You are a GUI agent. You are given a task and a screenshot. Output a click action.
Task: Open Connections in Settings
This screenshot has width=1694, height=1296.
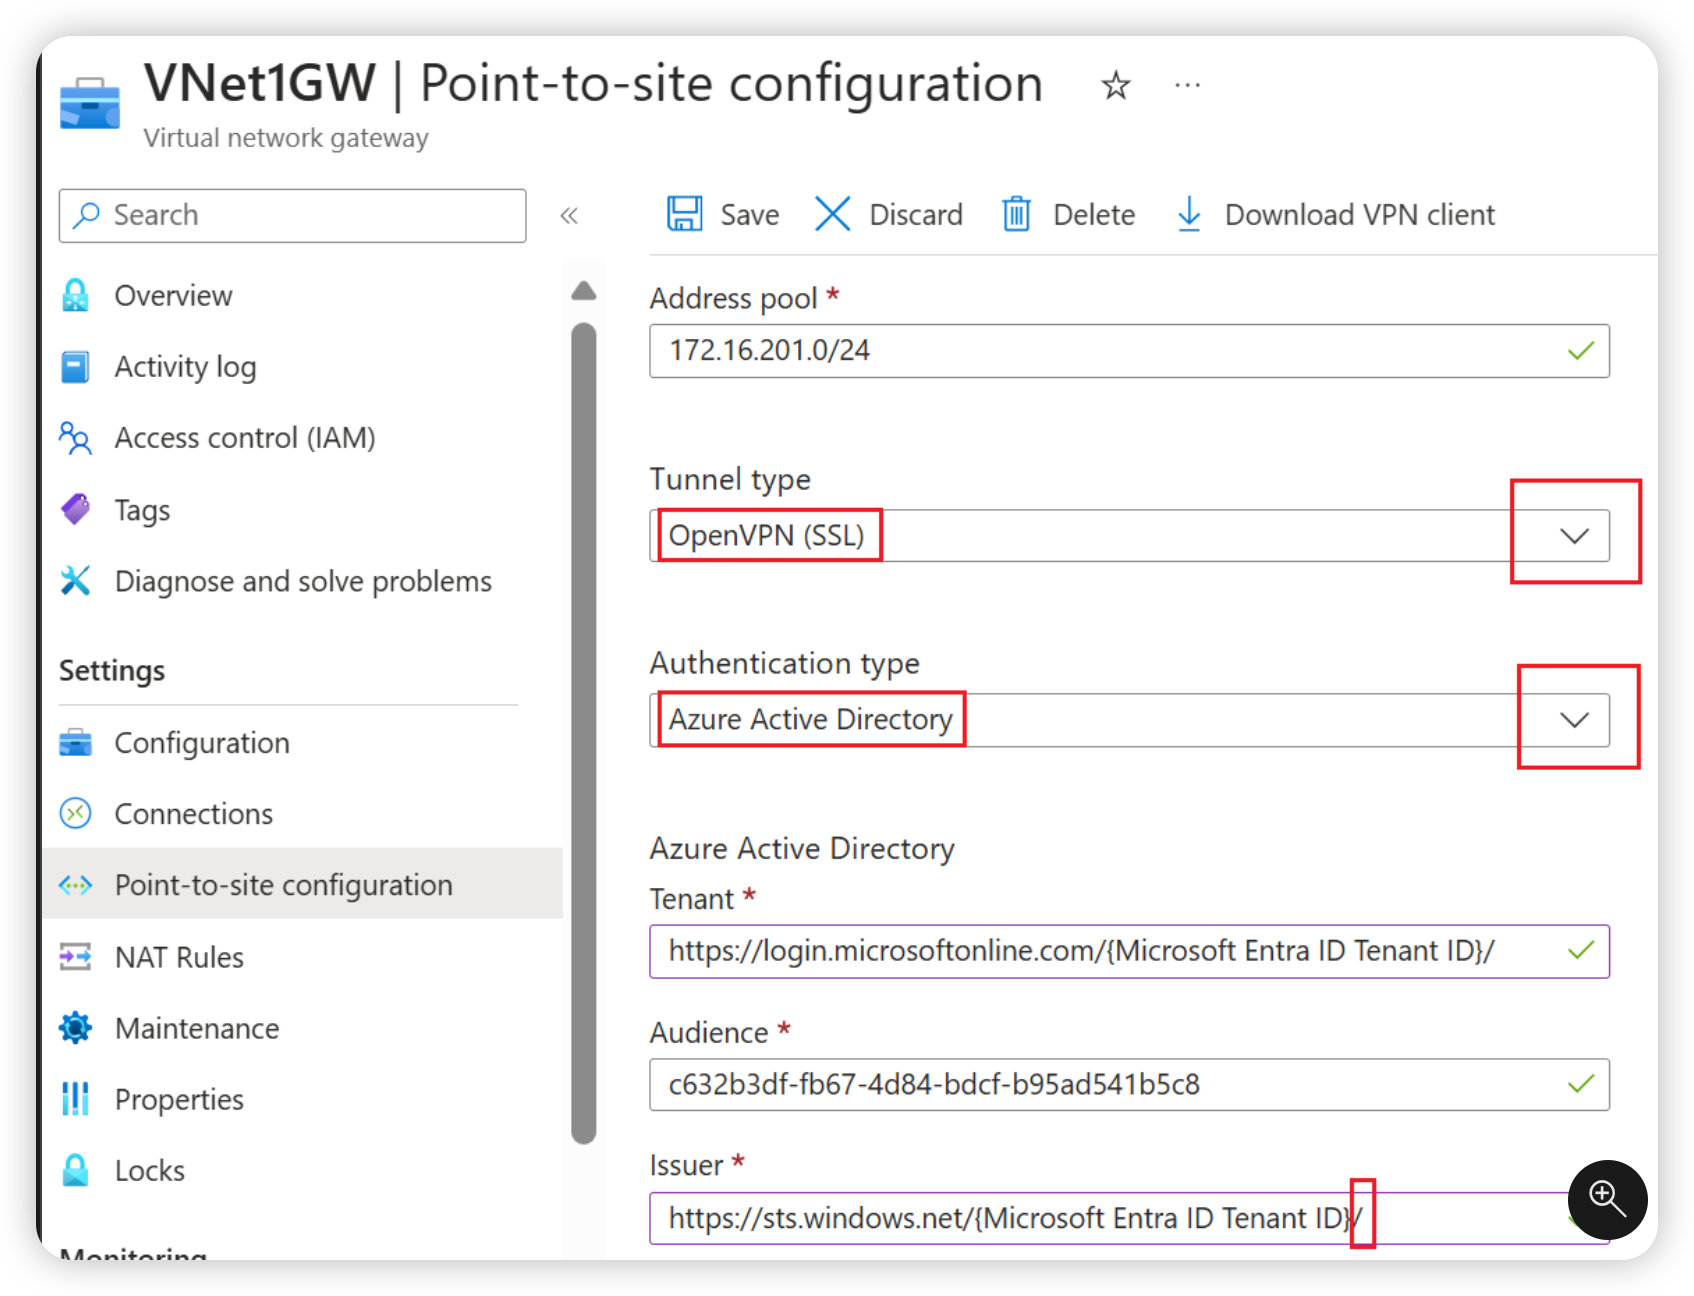[x=193, y=814]
